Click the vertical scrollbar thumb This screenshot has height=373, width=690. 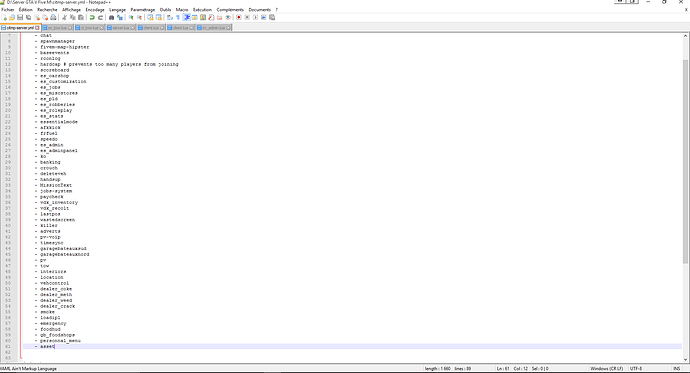pos(685,161)
